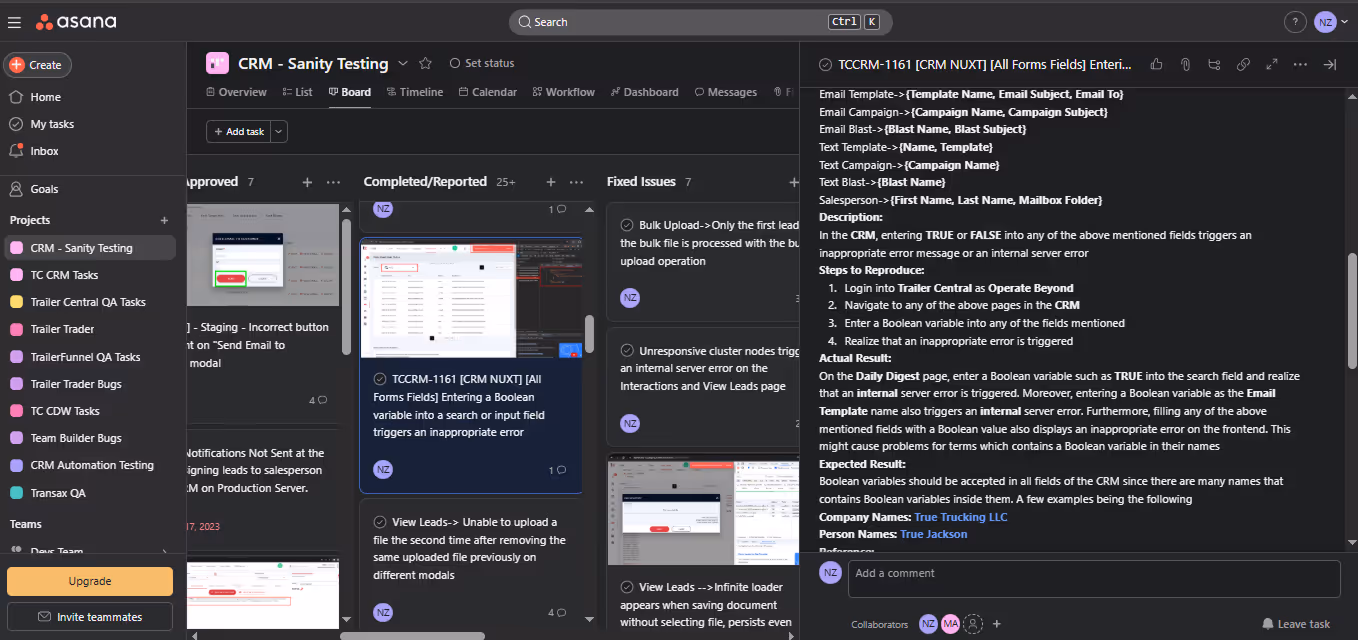The image size is (1358, 640).
Task: Click MA collaborator avatar
Action: coord(950,624)
